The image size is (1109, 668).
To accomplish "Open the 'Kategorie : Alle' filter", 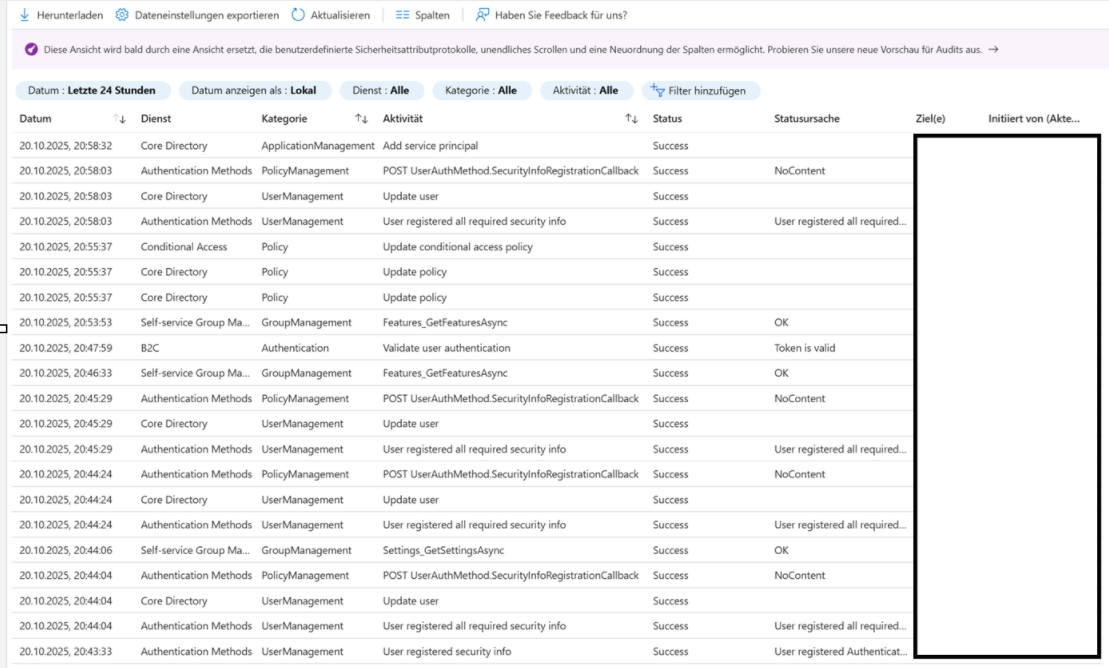I will 481,91.
